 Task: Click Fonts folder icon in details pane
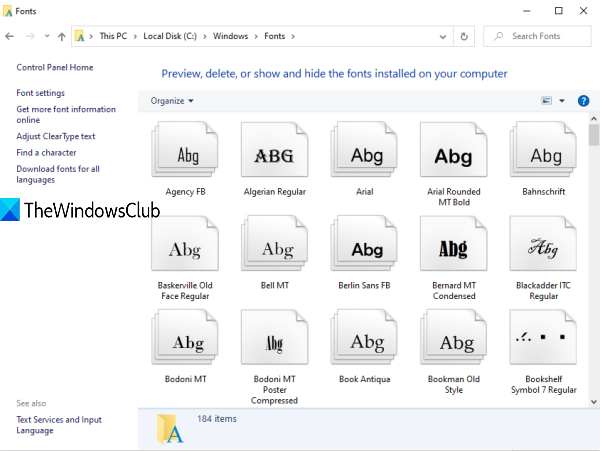[x=170, y=429]
